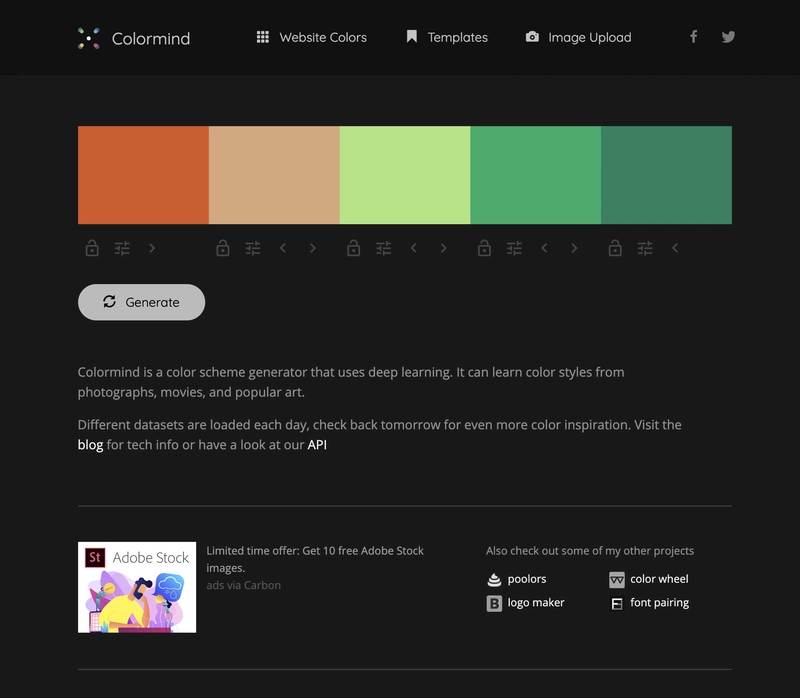800x698 pixels.
Task: Move orange color right with arrow
Action: click(x=152, y=248)
